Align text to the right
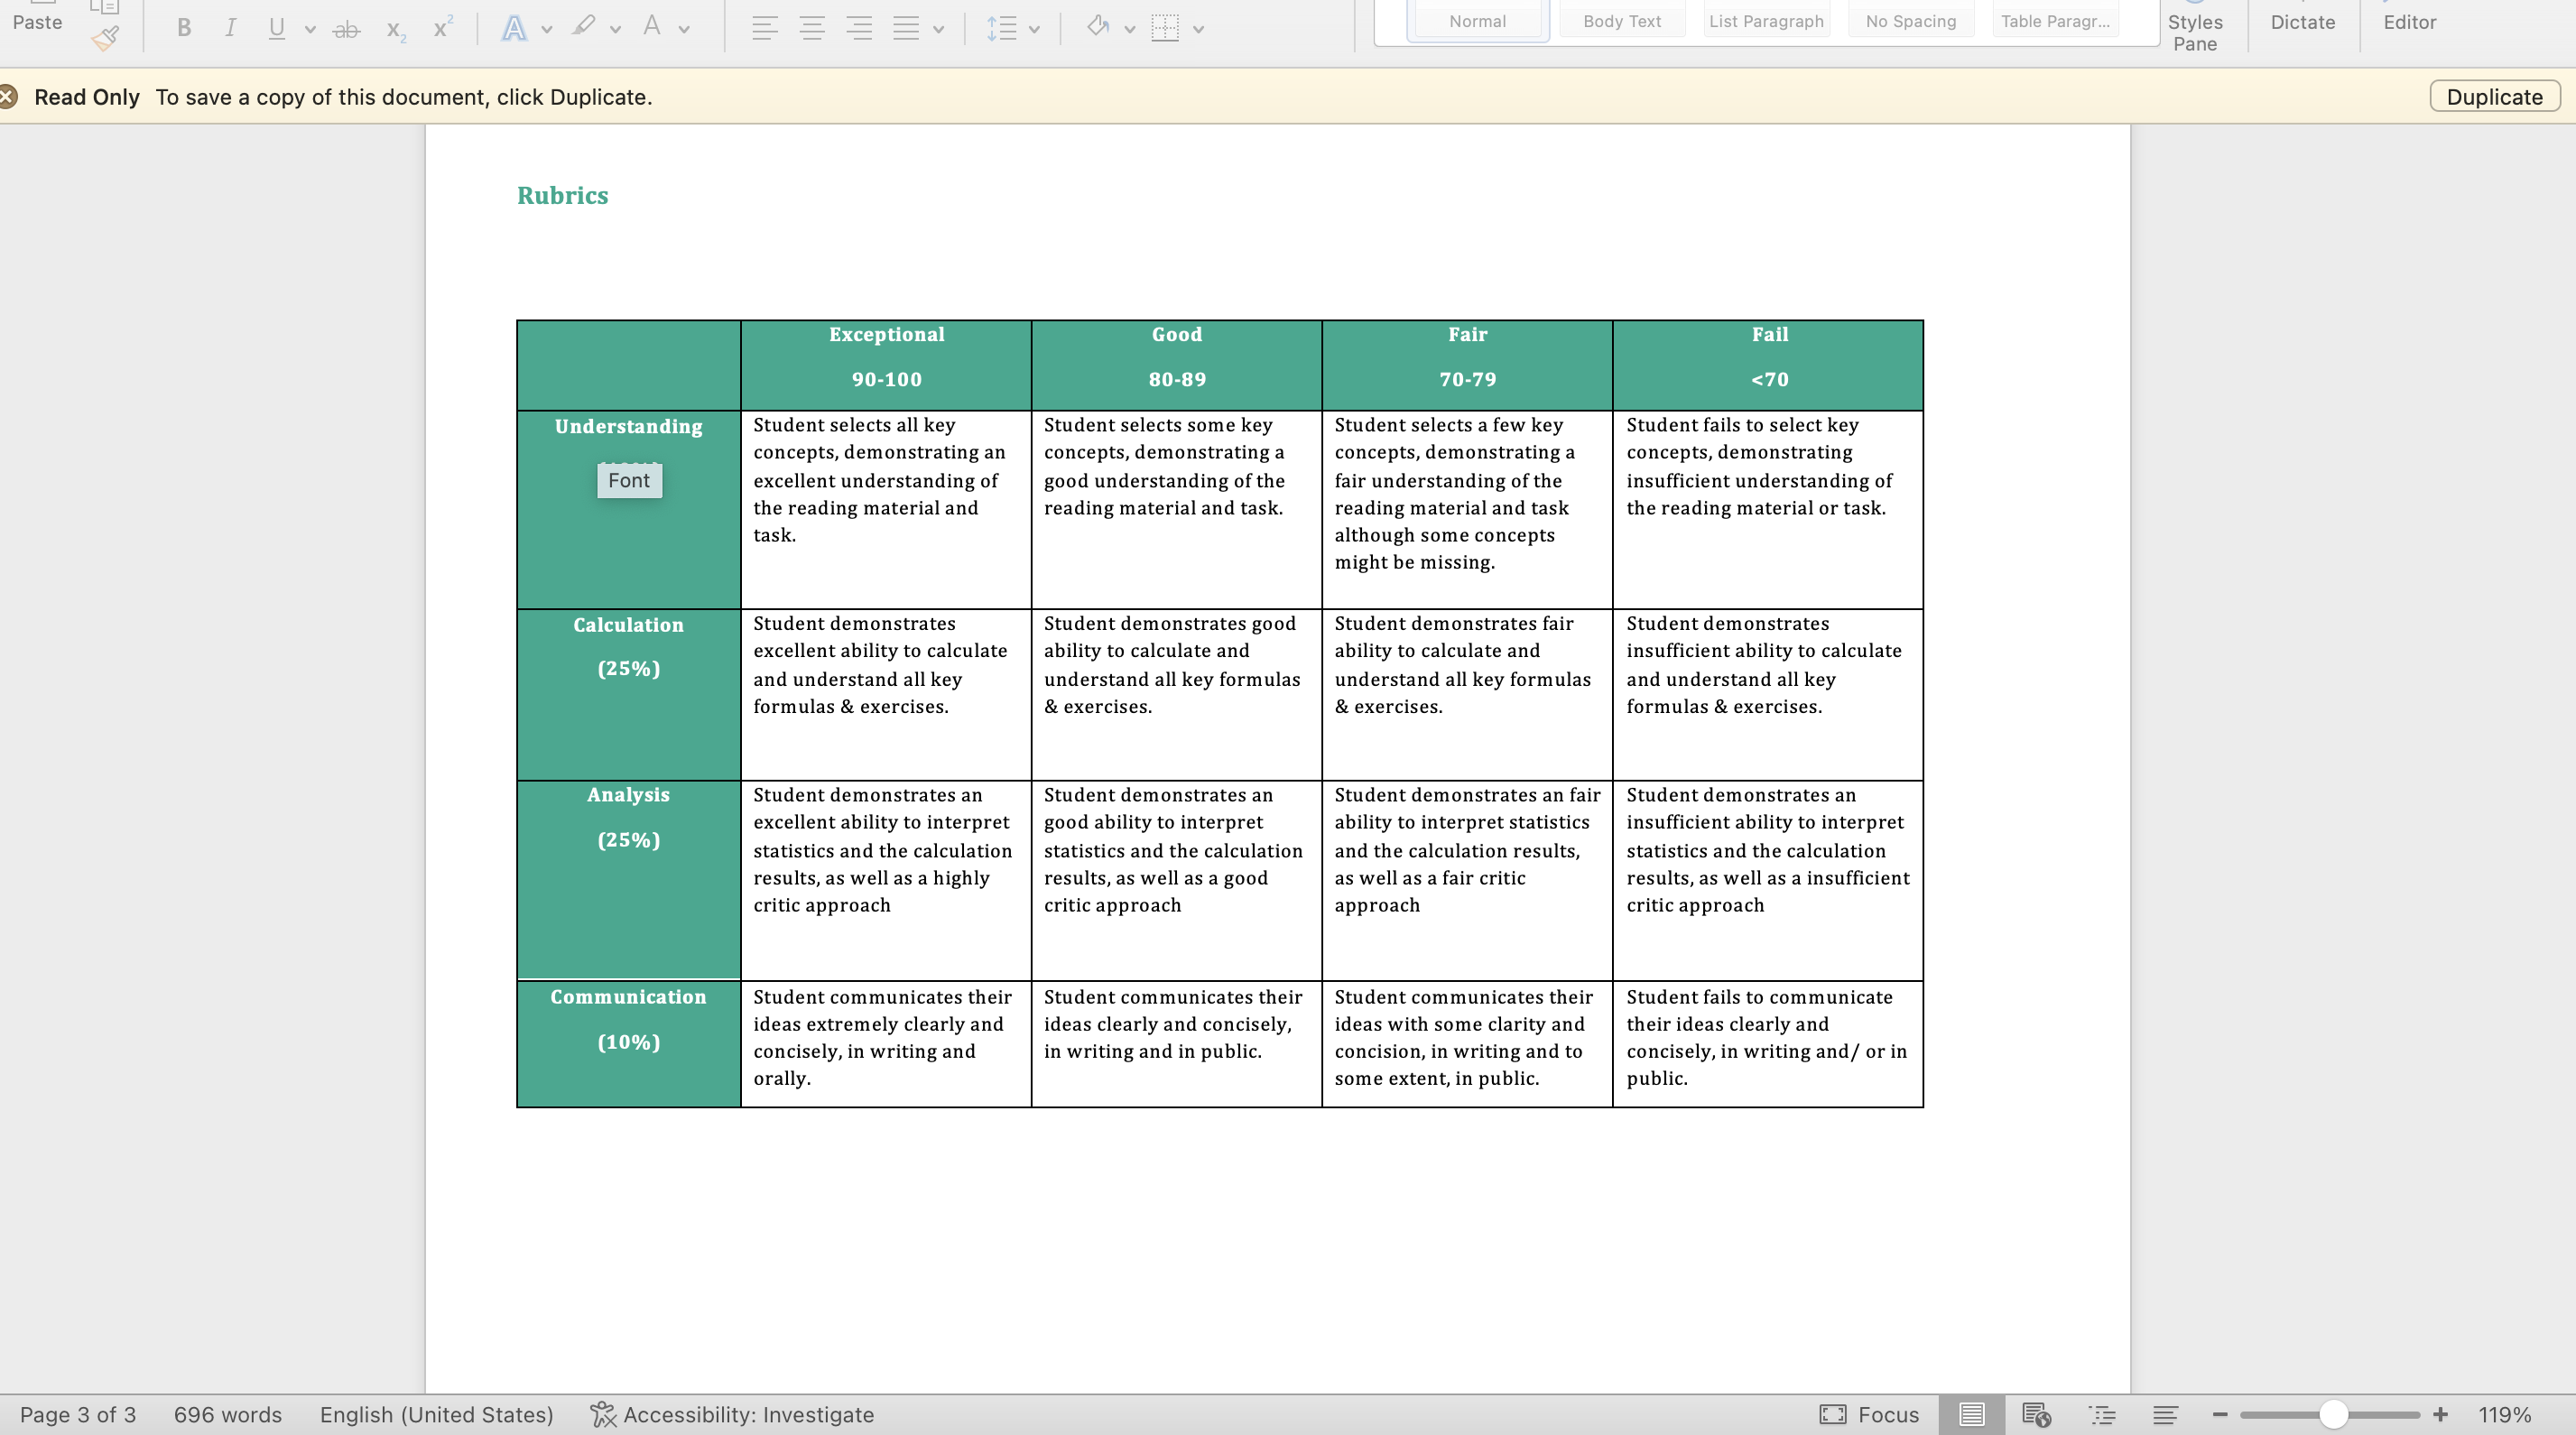The width and height of the screenshot is (2576, 1435). (x=859, y=28)
